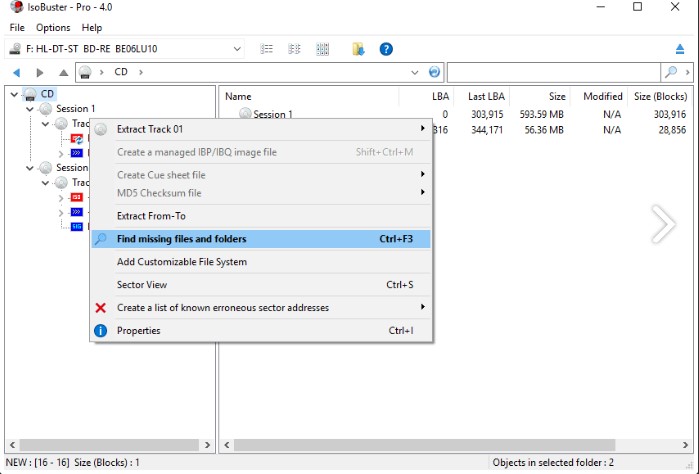Image resolution: width=699 pixels, height=474 pixels.
Task: Click the refresh icon in address bar
Action: (434, 72)
